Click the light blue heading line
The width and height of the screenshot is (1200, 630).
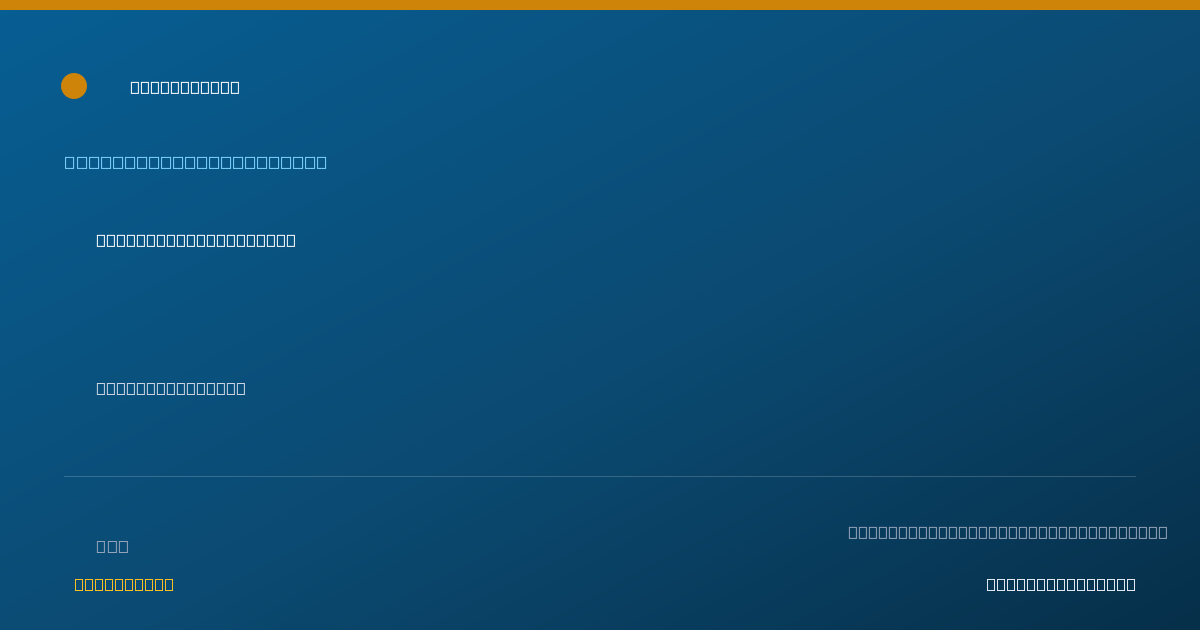[196, 162]
